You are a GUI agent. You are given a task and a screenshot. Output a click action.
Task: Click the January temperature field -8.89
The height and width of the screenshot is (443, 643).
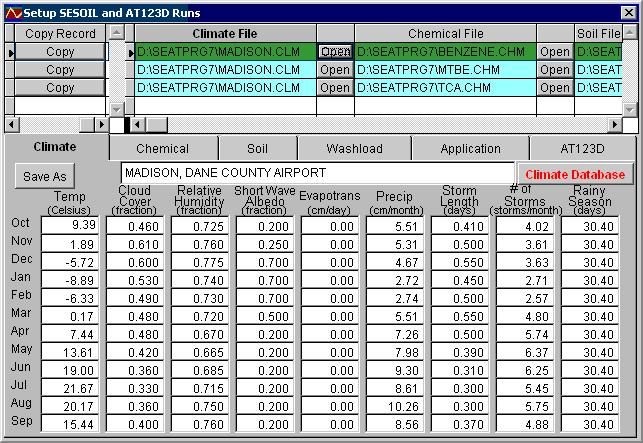click(x=70, y=280)
